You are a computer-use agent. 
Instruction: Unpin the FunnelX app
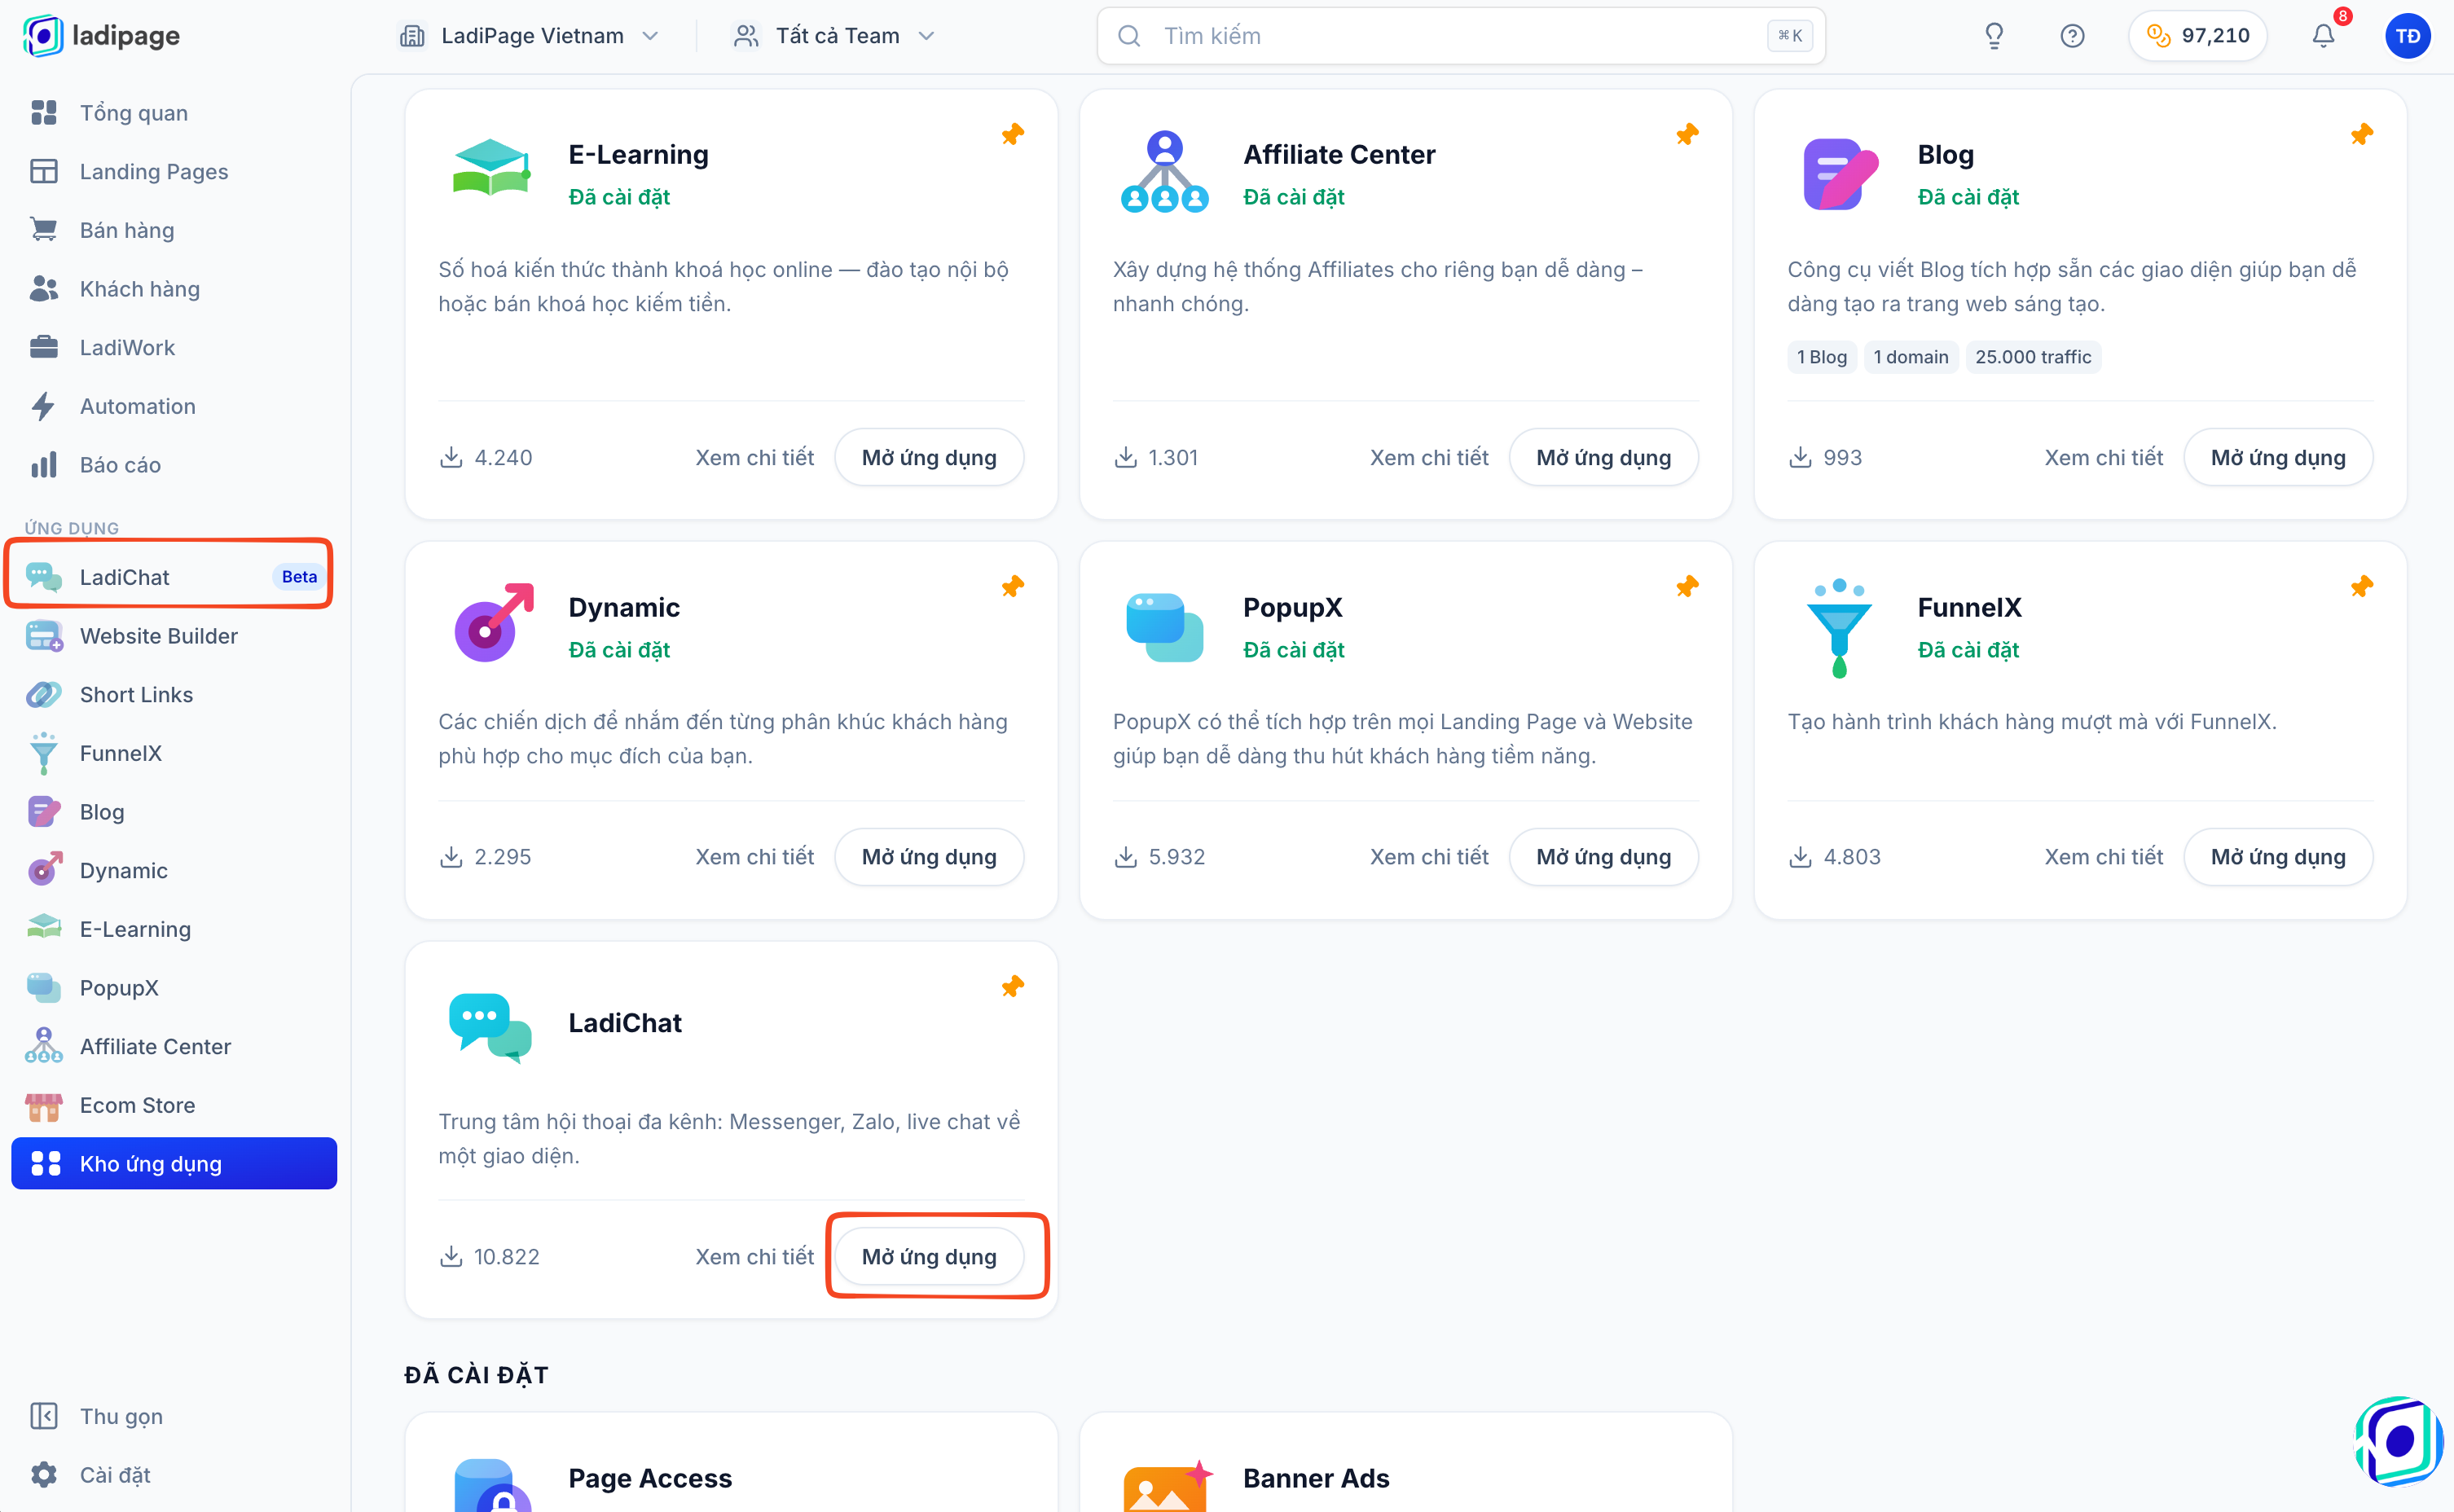[2361, 586]
